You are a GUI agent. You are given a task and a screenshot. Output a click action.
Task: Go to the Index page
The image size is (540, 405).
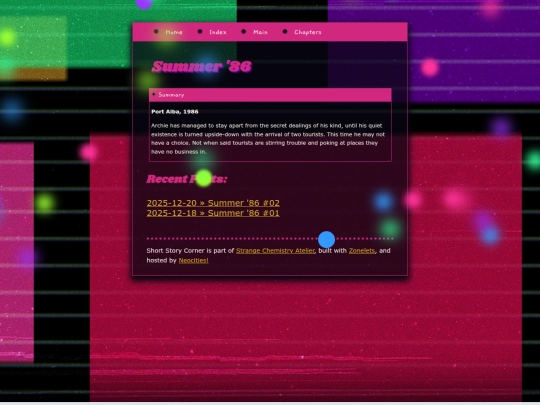click(218, 32)
